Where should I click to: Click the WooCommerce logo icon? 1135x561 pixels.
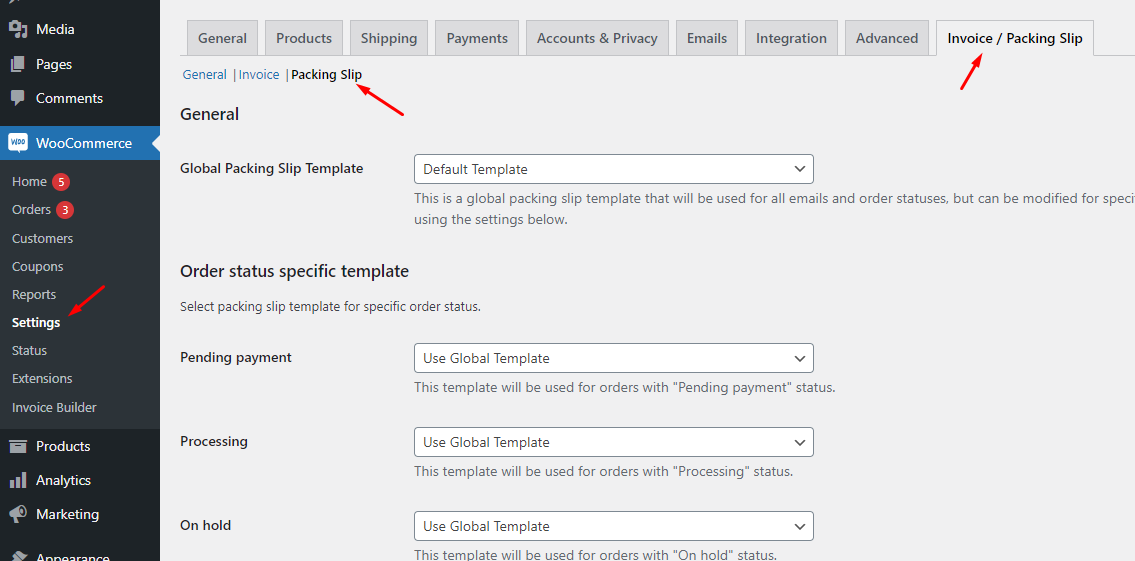pyautogui.click(x=18, y=143)
